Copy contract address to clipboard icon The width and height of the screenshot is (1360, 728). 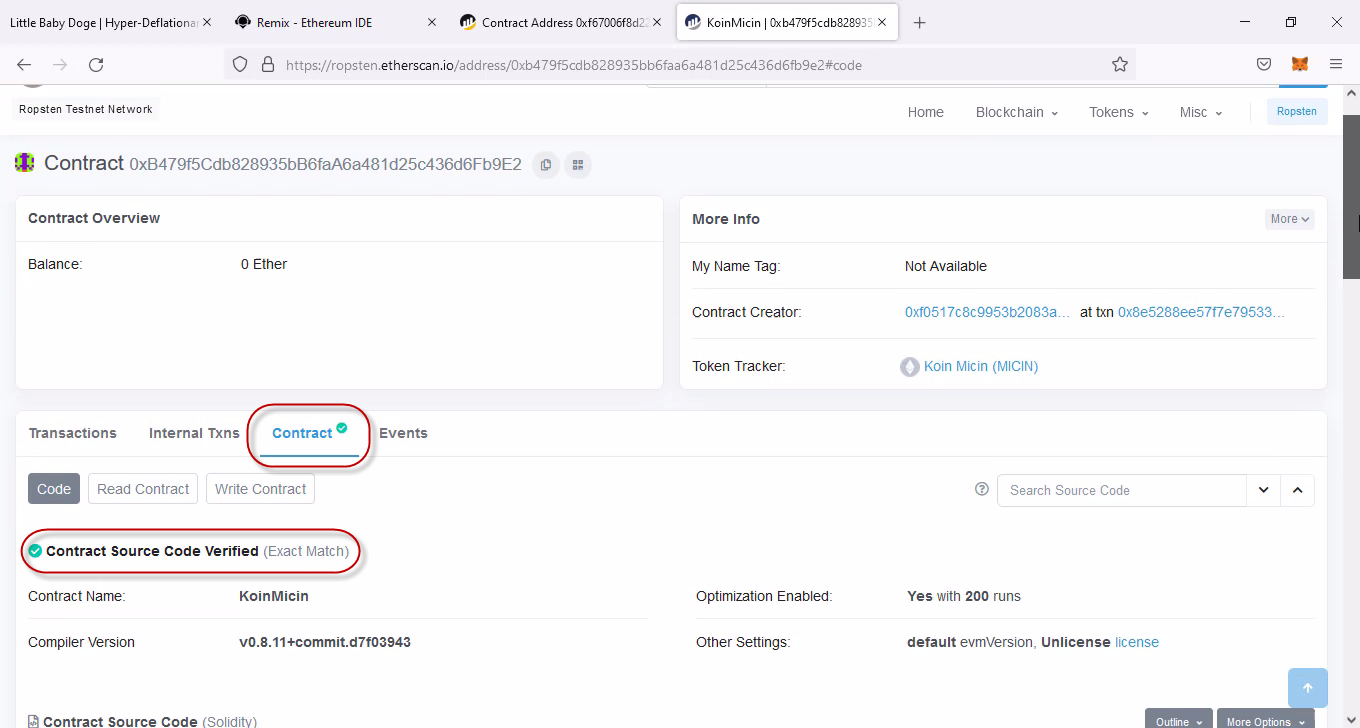(545, 165)
